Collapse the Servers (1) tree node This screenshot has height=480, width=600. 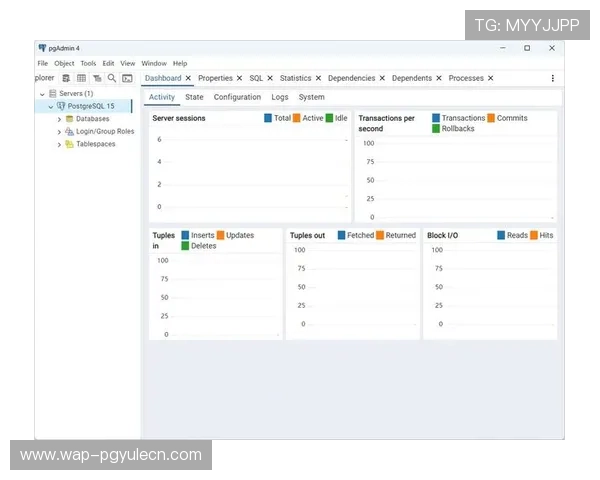(42, 94)
